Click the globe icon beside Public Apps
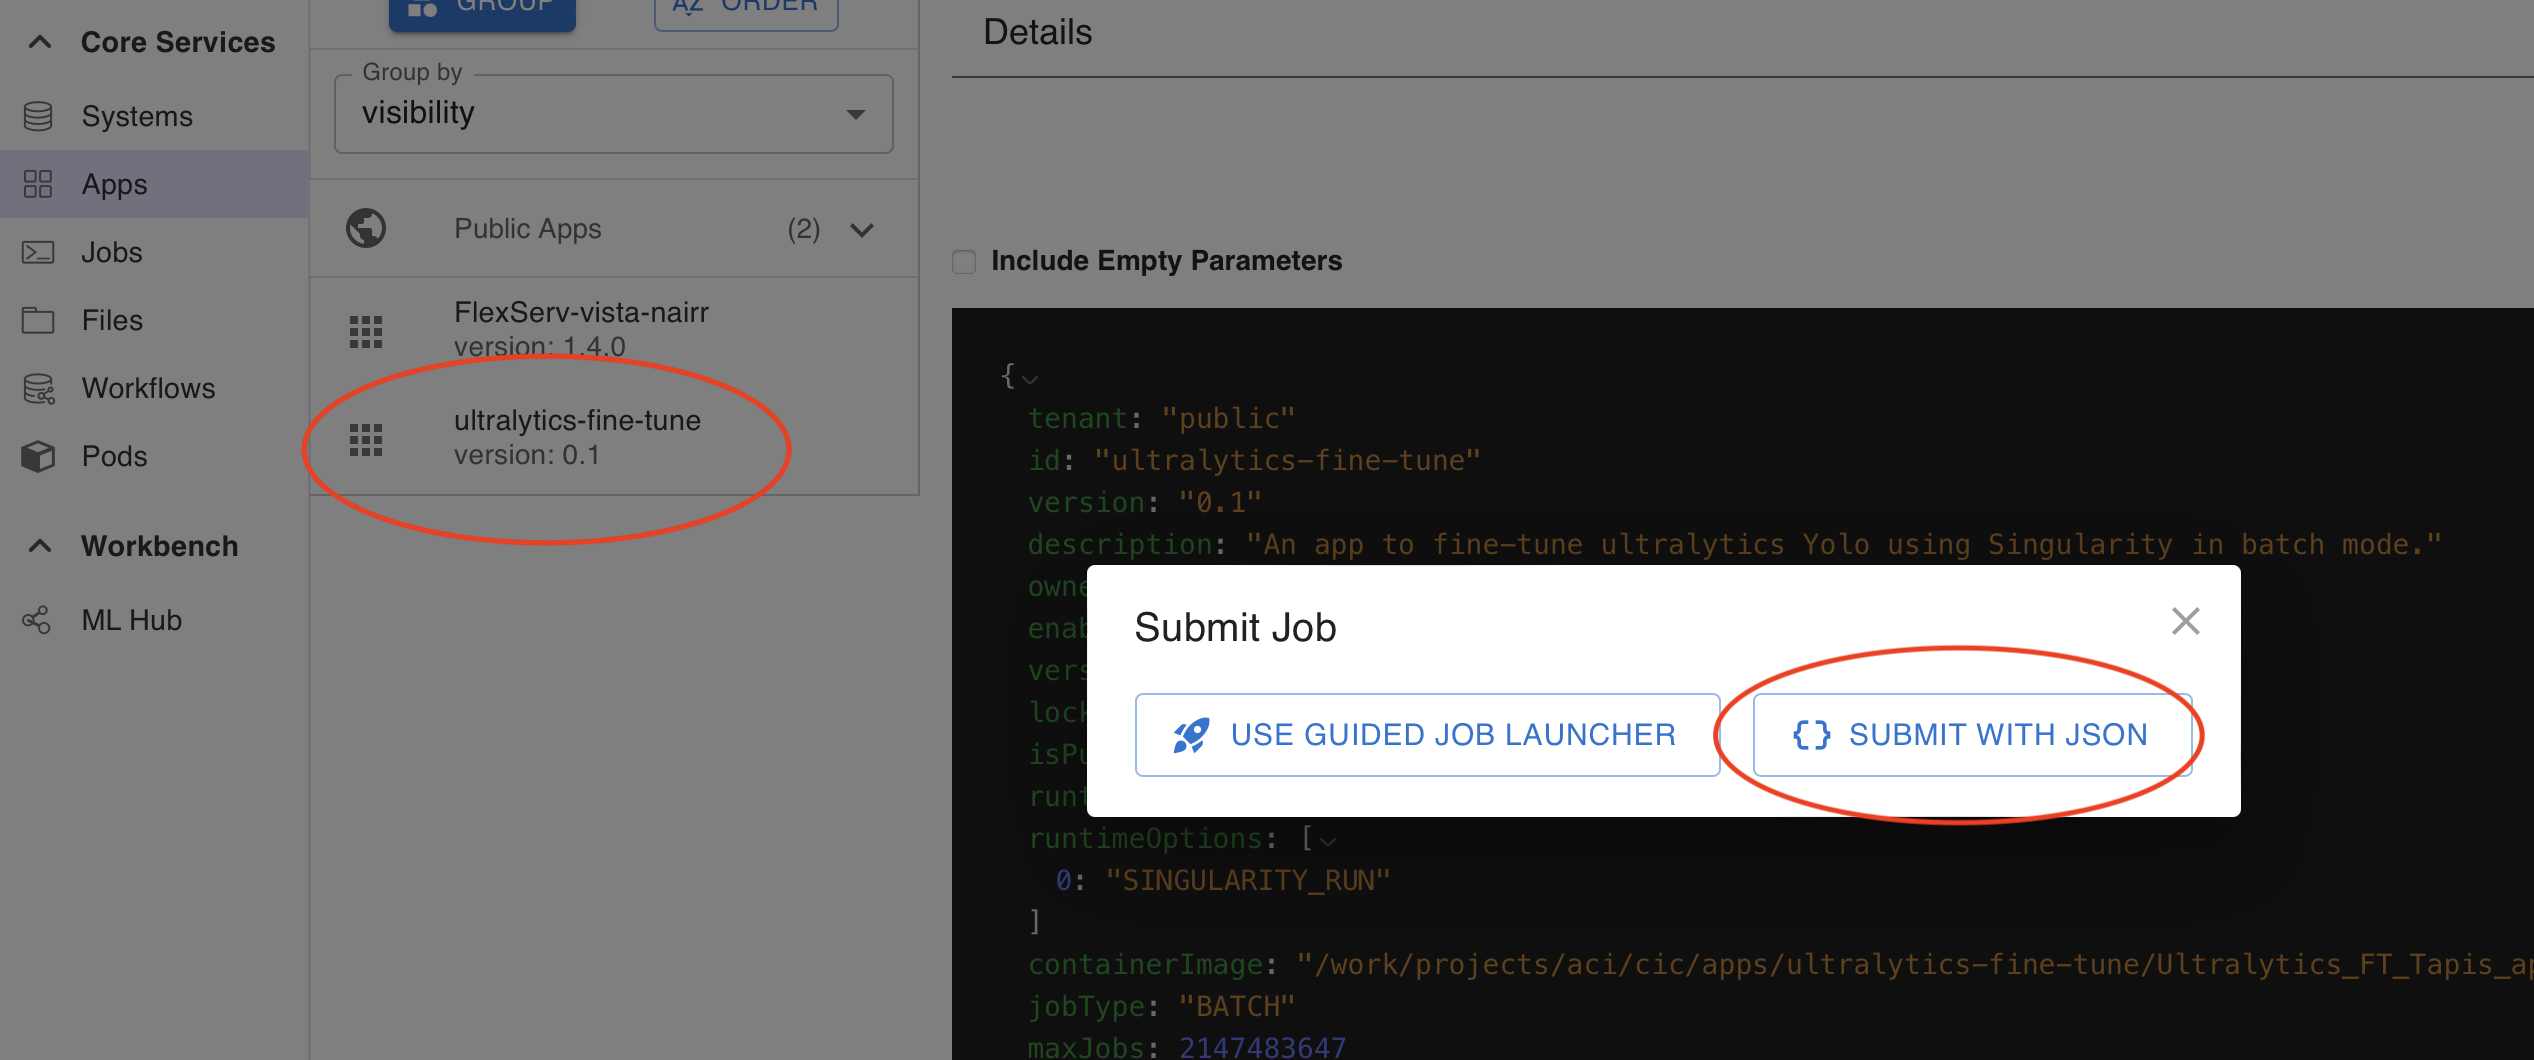The image size is (2534, 1060). [x=367, y=228]
